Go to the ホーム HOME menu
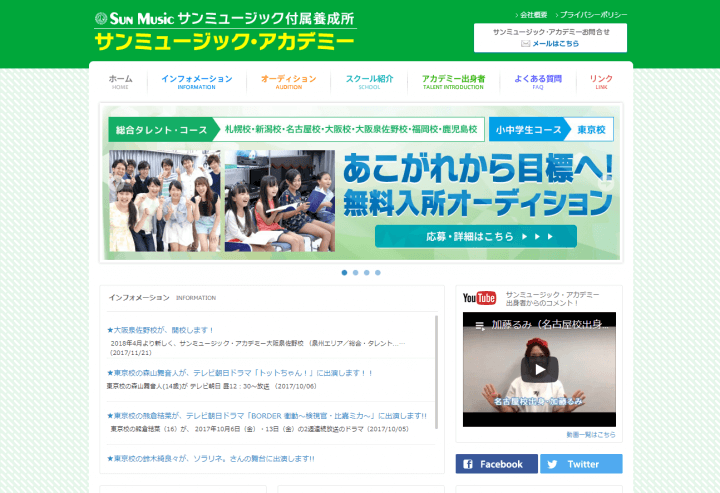 coord(120,82)
